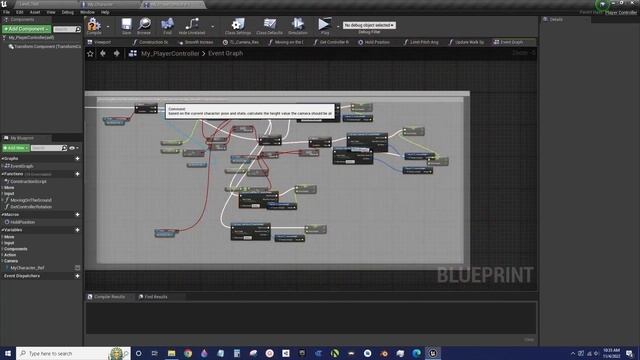Start Play with the Play icon
The image size is (640, 360).
pyautogui.click(x=324, y=25)
